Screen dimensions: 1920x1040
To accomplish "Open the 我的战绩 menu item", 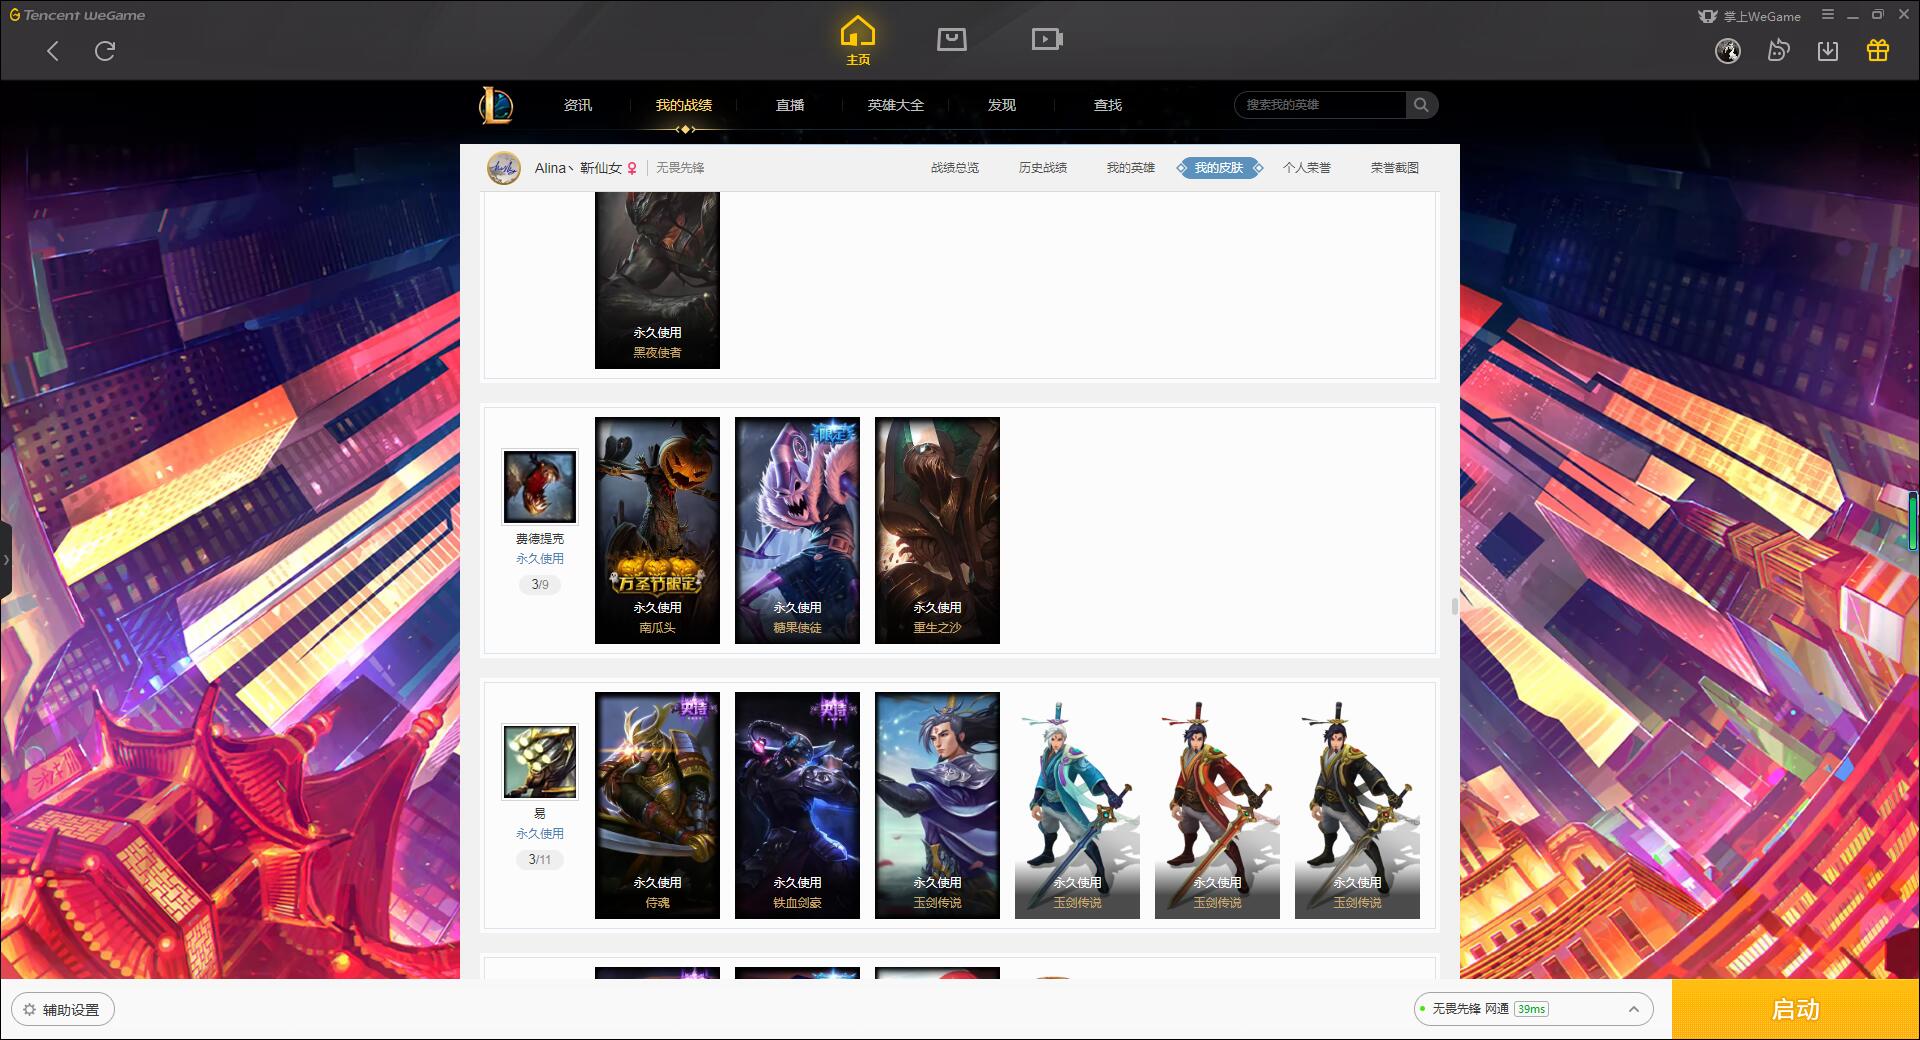I will tap(684, 105).
